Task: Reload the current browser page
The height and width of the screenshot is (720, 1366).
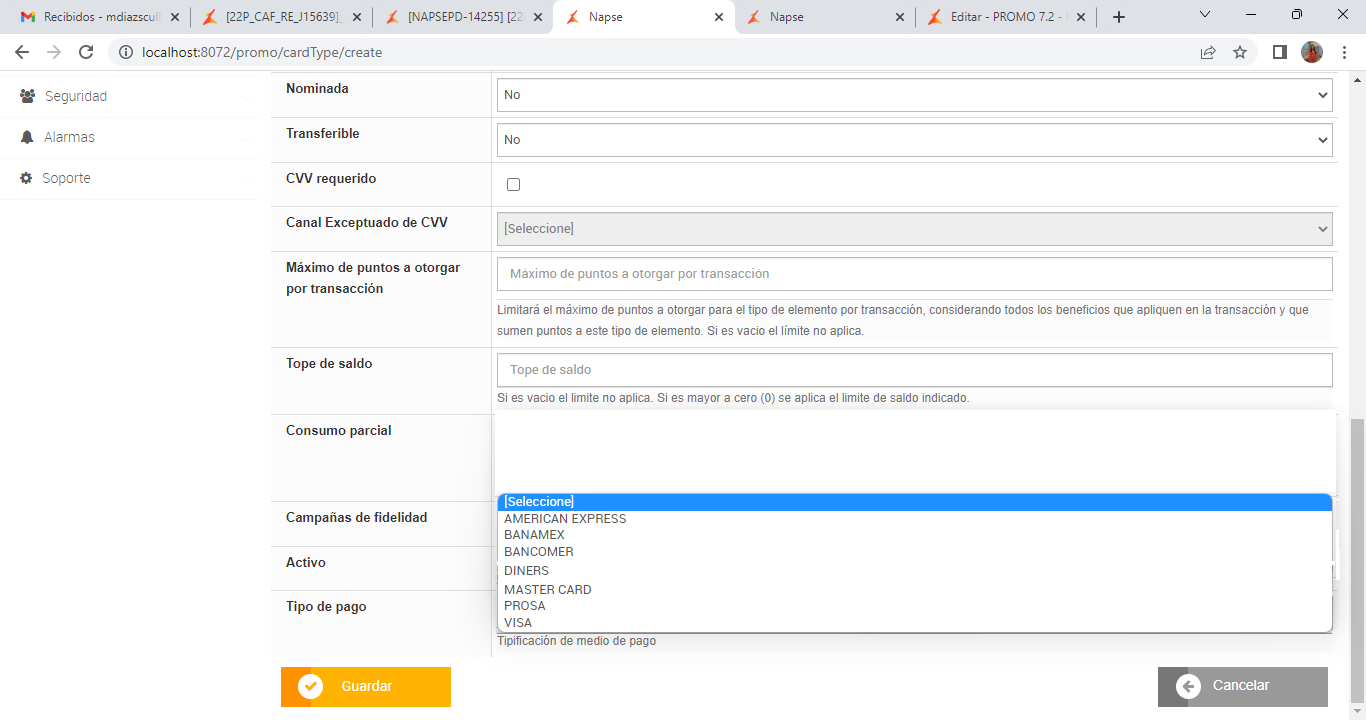Action: tap(86, 52)
